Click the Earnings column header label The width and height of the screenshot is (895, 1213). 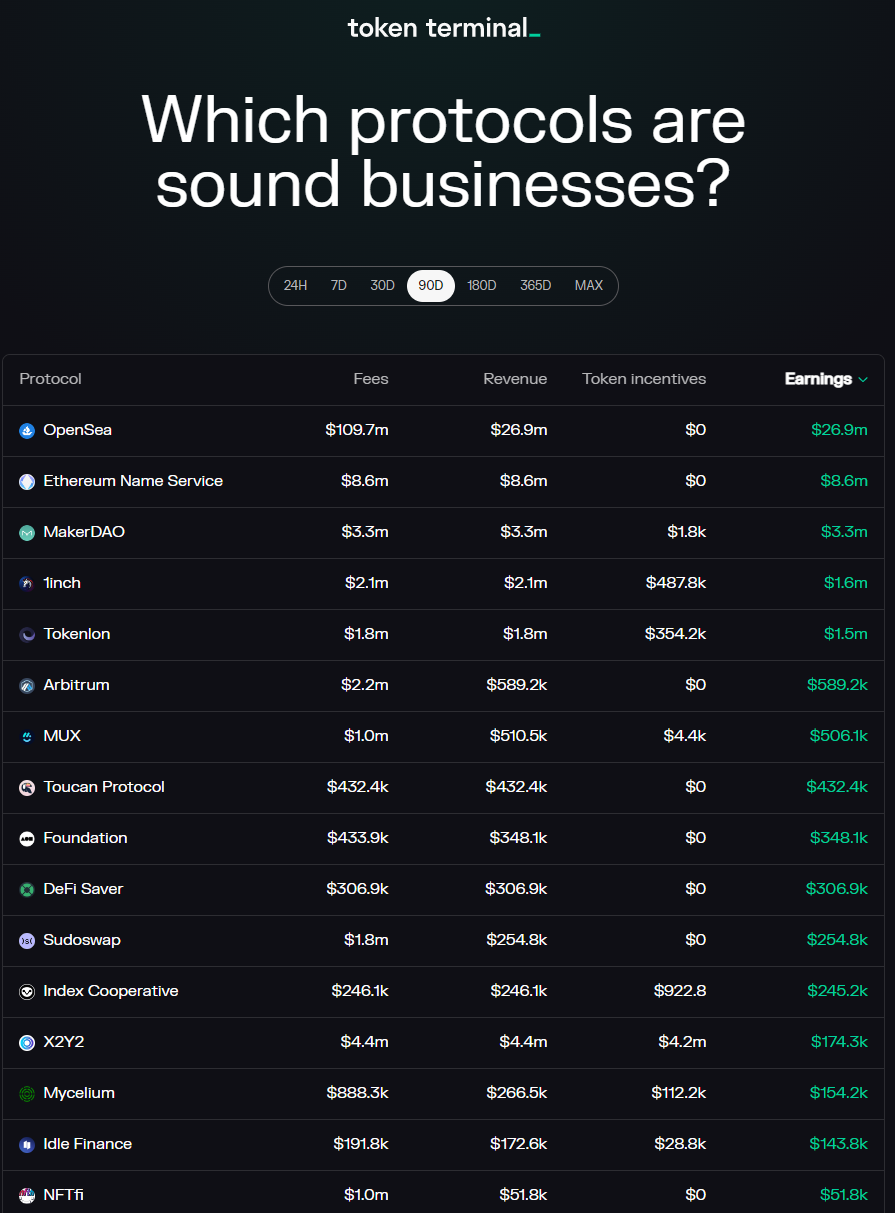[818, 379]
